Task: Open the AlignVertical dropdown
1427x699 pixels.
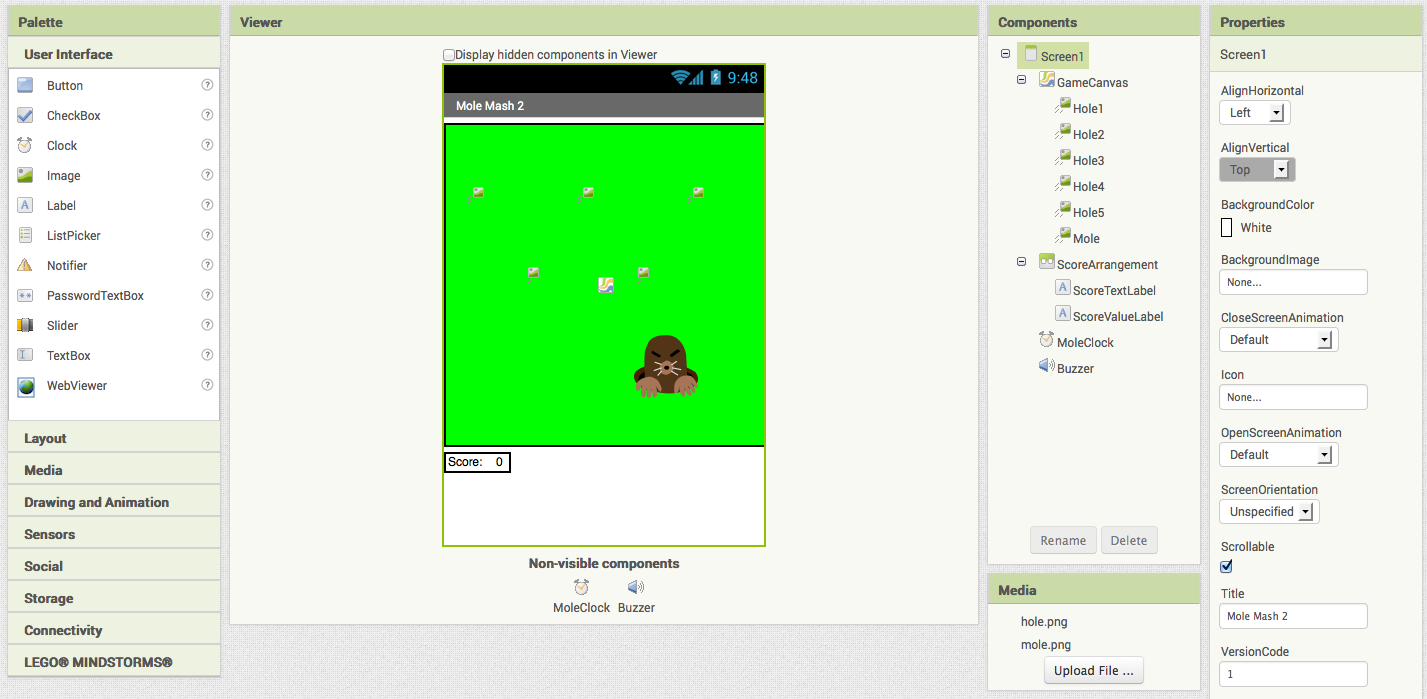Action: [1257, 170]
